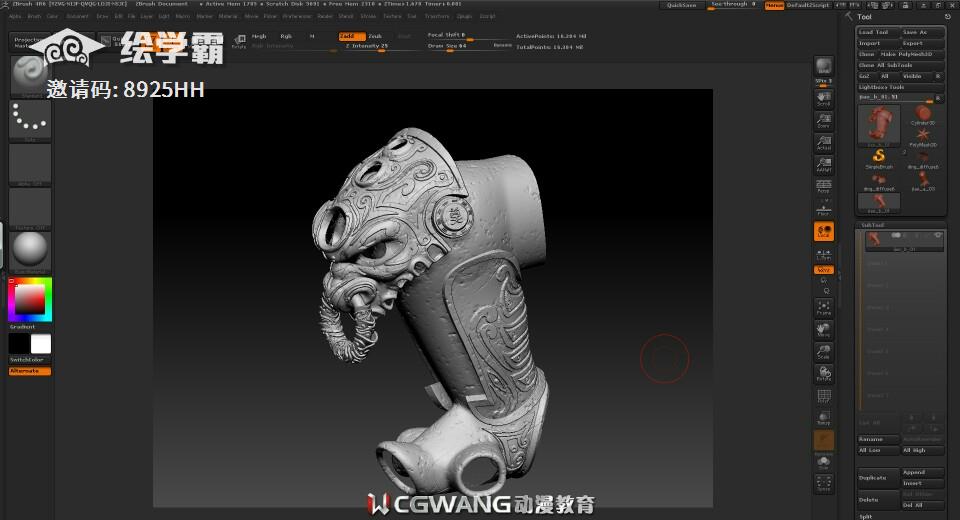Click the QuickSave button

pos(681,5)
